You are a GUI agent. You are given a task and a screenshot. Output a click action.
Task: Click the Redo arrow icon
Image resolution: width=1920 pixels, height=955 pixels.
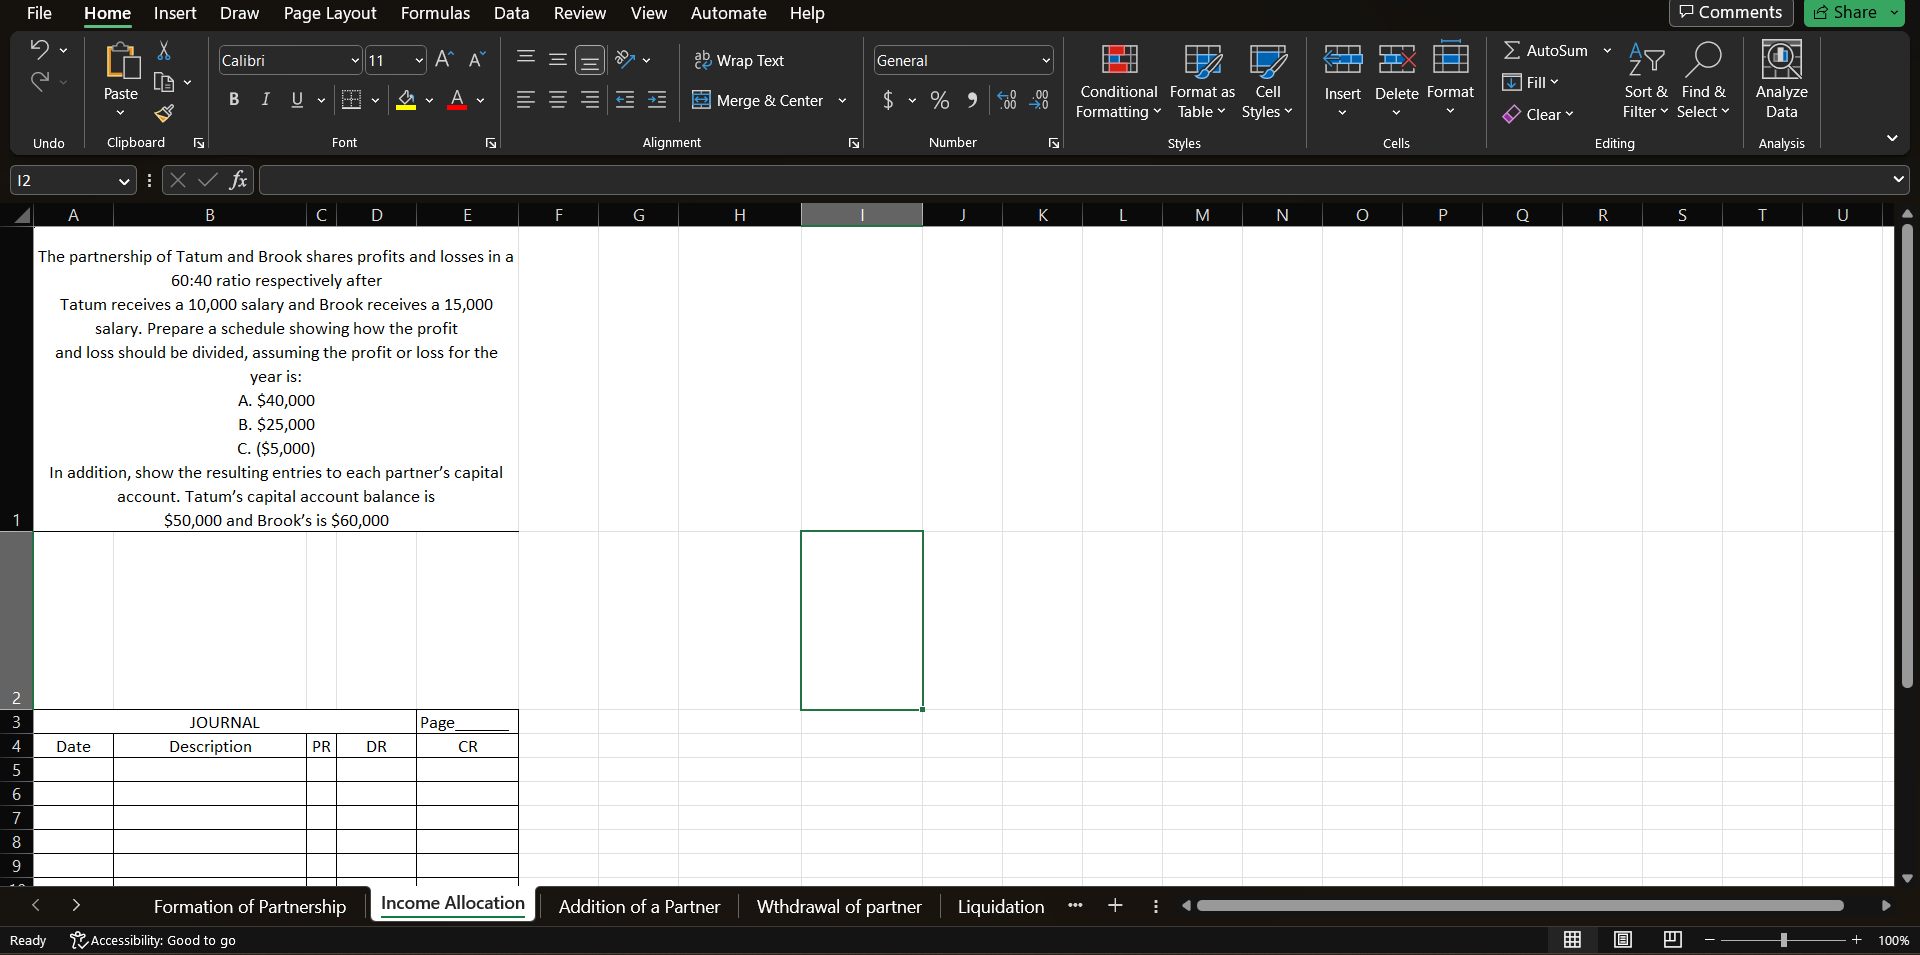39,82
